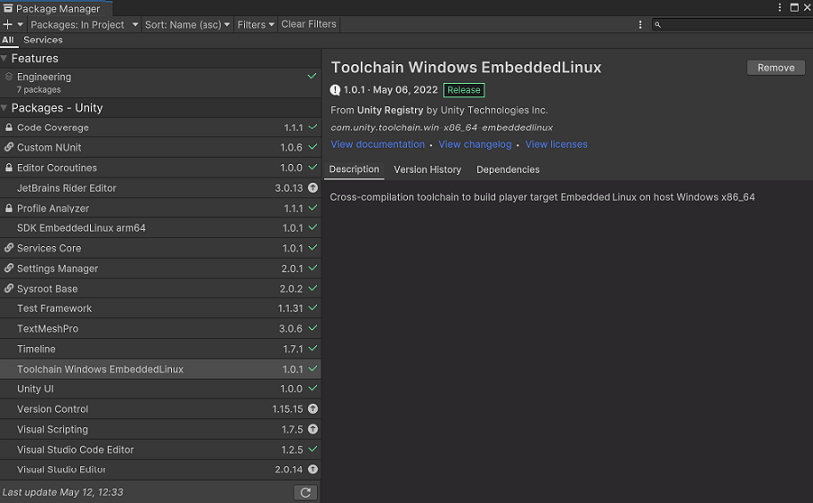Click the plus icon to add package
The image size is (813, 503).
tap(8, 24)
